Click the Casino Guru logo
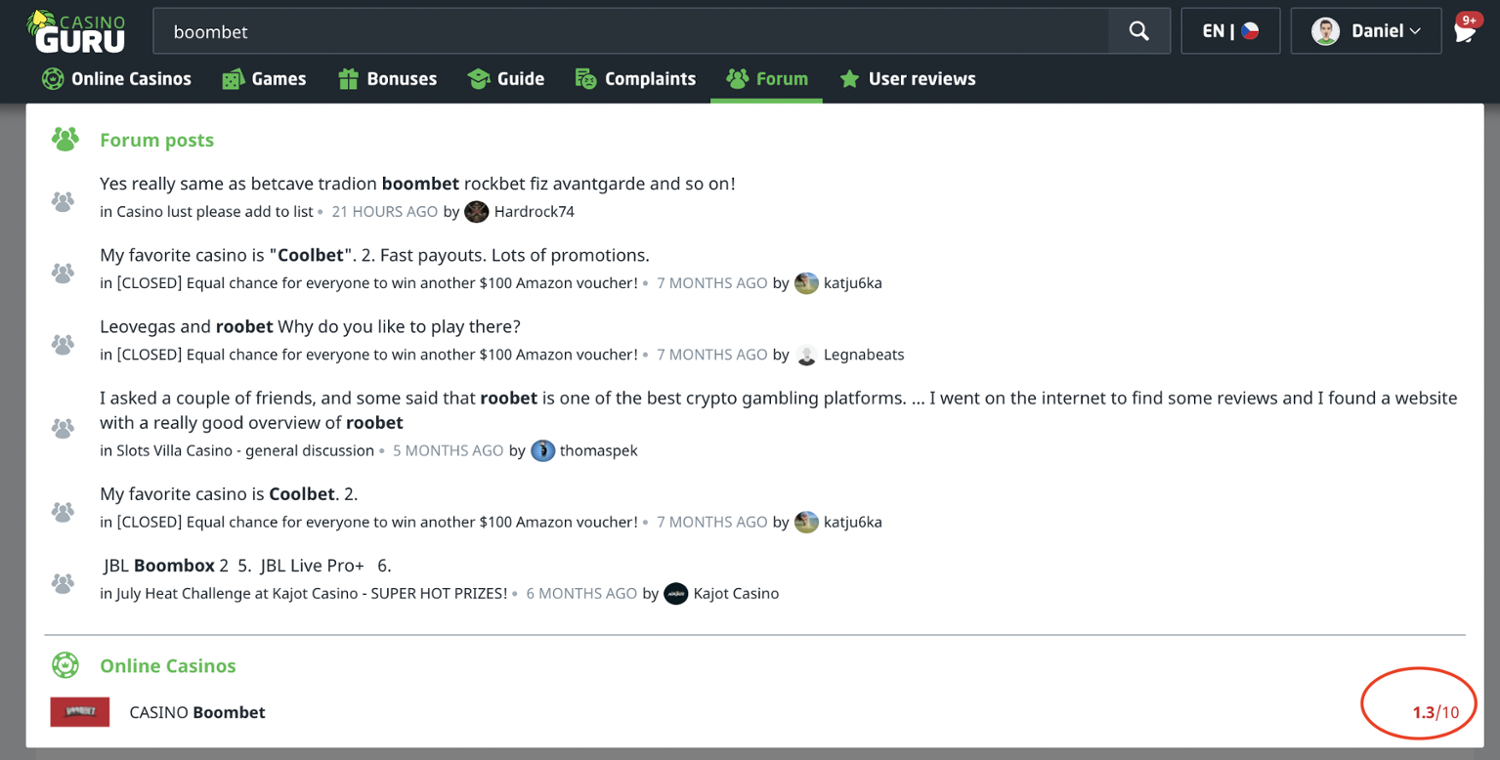Viewport: 1500px width, 760px height. tap(76, 31)
